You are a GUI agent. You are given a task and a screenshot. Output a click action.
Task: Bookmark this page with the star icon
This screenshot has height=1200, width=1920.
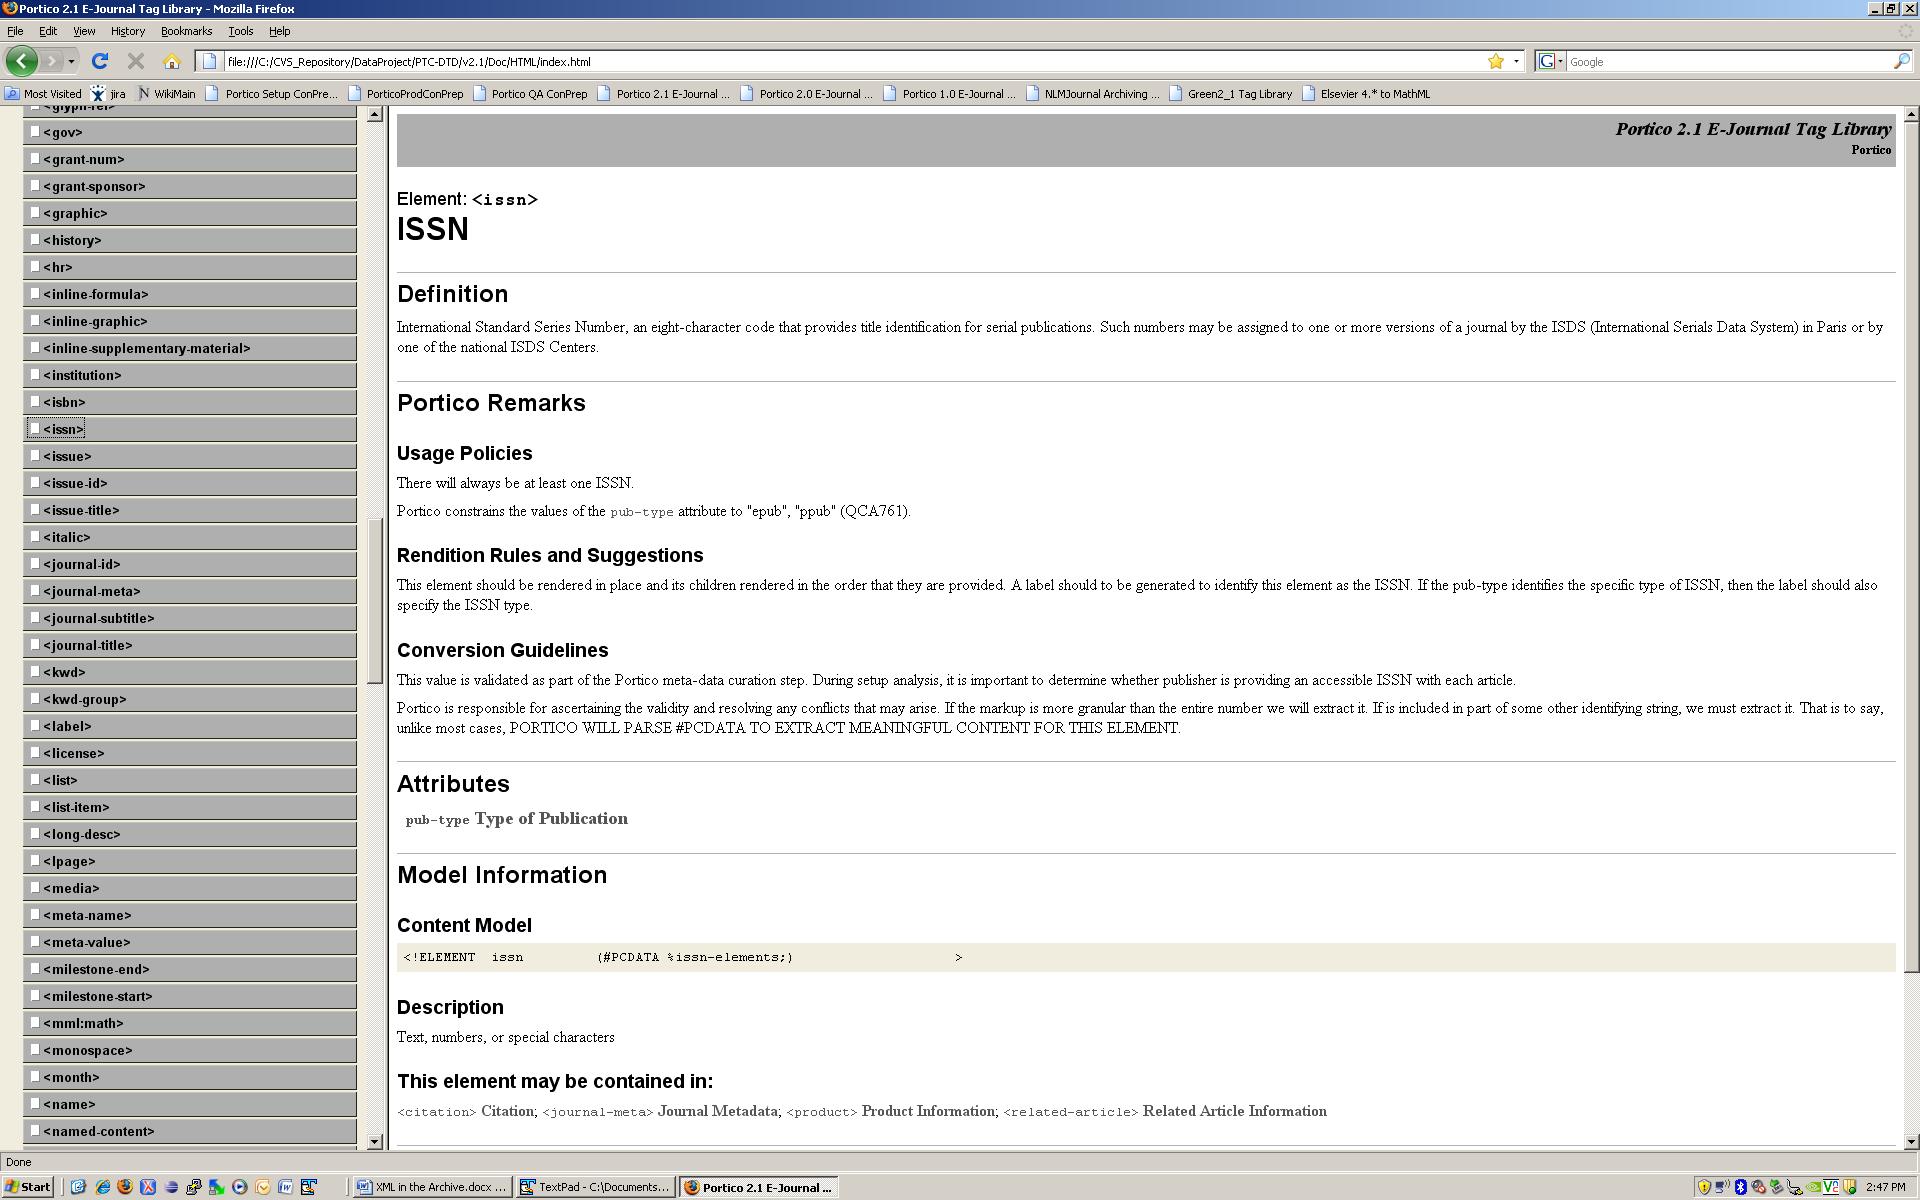pyautogui.click(x=1496, y=61)
